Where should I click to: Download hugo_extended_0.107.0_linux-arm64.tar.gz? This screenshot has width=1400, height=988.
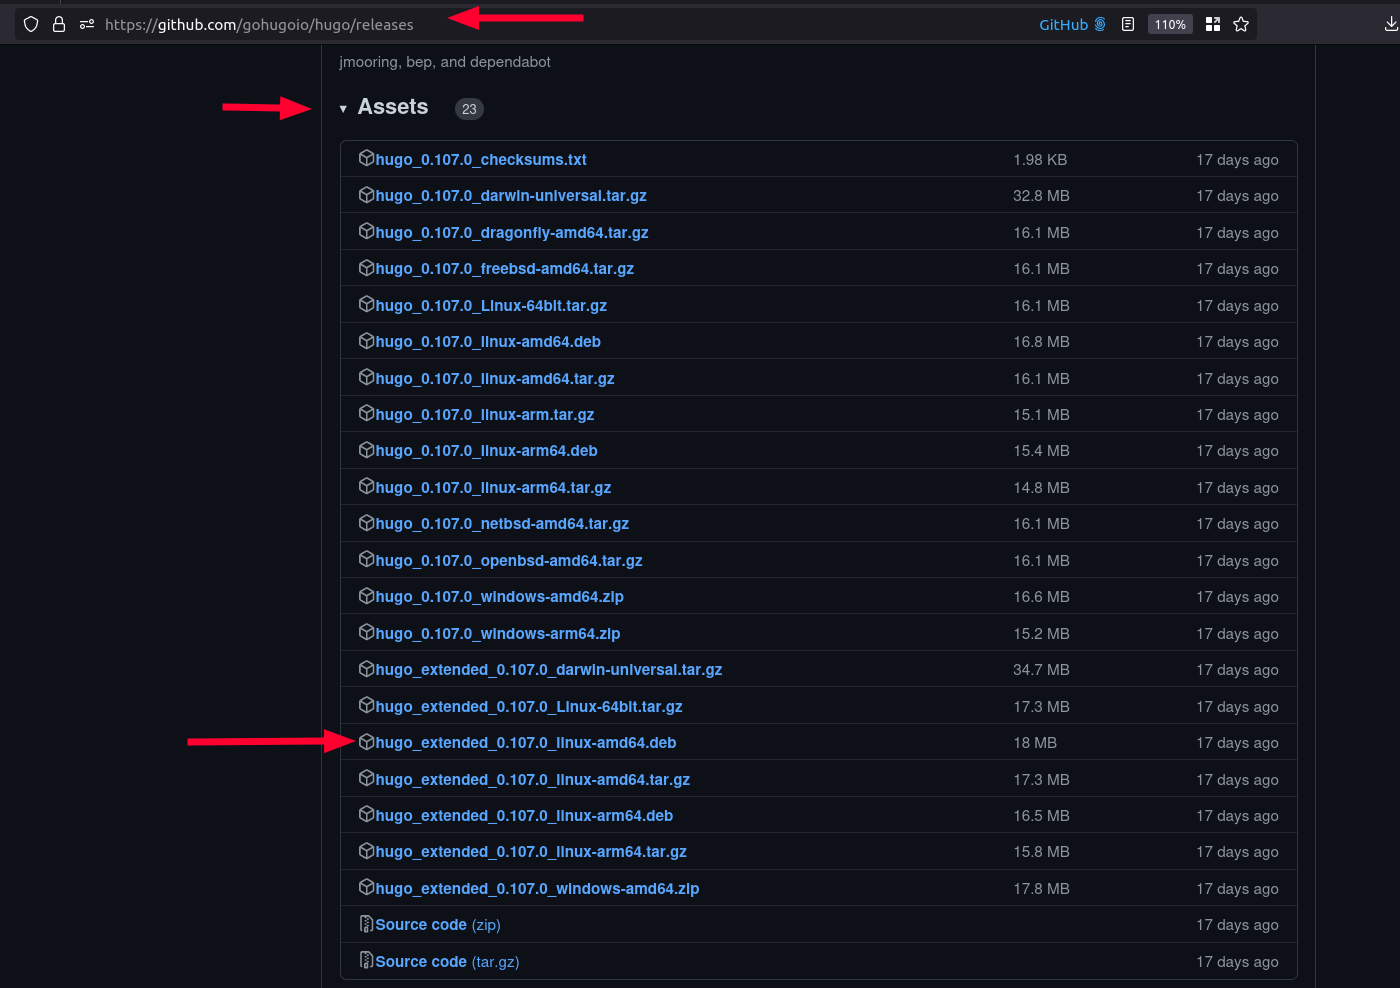(531, 852)
